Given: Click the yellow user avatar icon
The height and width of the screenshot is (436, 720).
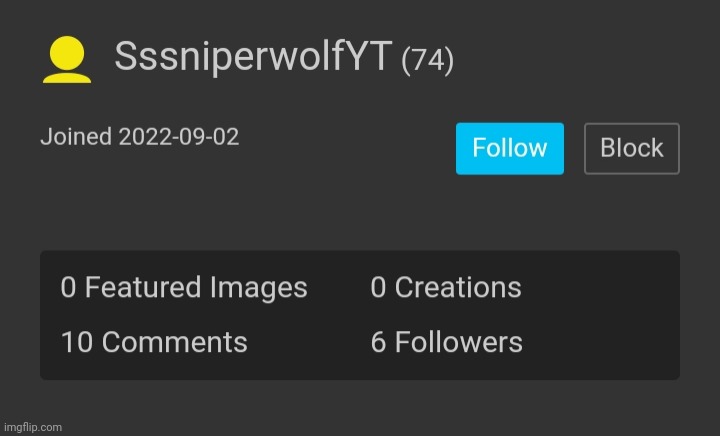Looking at the screenshot, I should tap(67, 60).
